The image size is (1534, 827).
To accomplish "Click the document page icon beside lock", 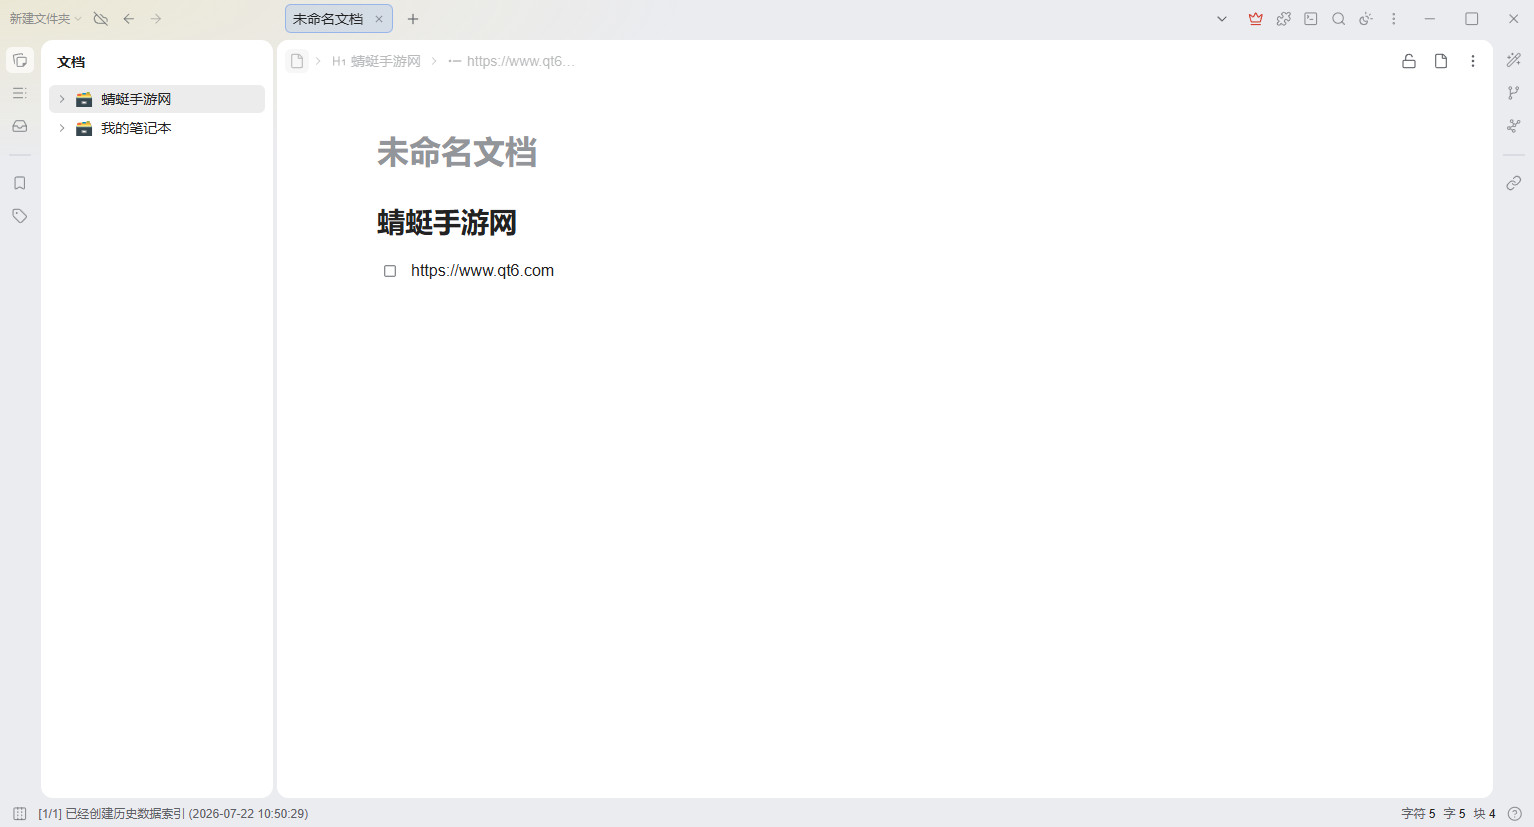I will (1441, 61).
